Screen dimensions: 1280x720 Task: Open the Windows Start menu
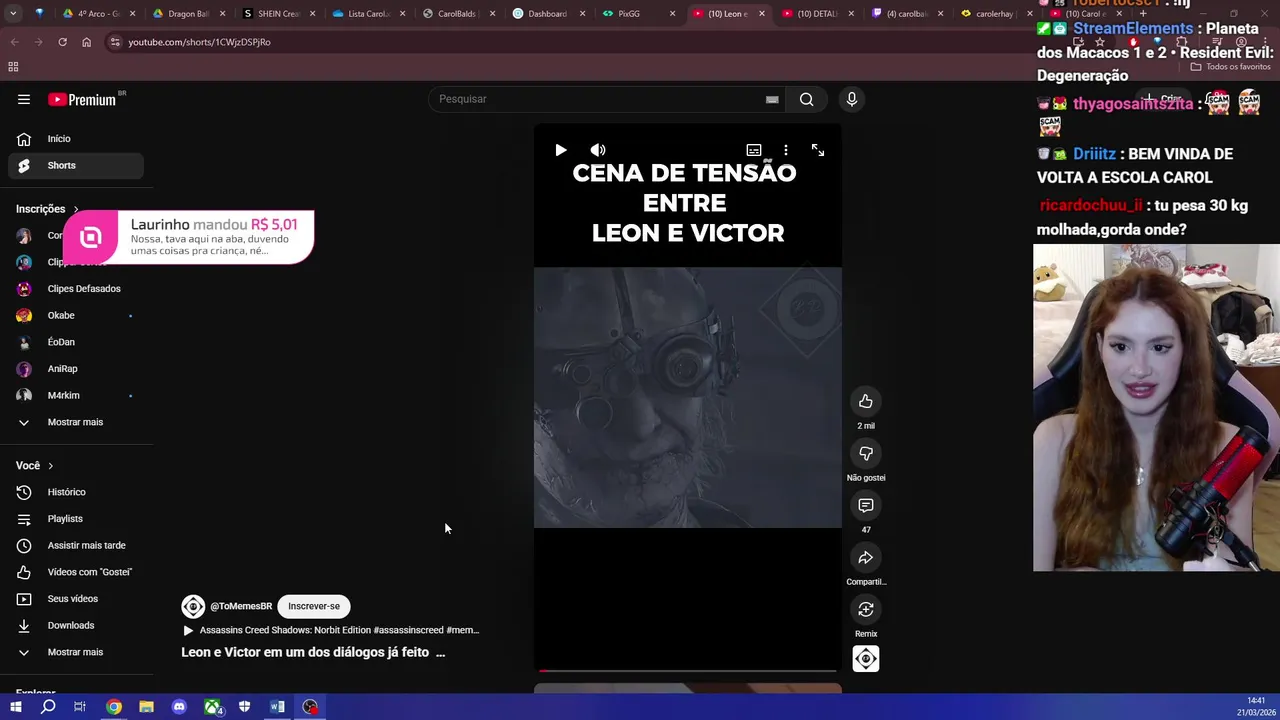[x=15, y=707]
